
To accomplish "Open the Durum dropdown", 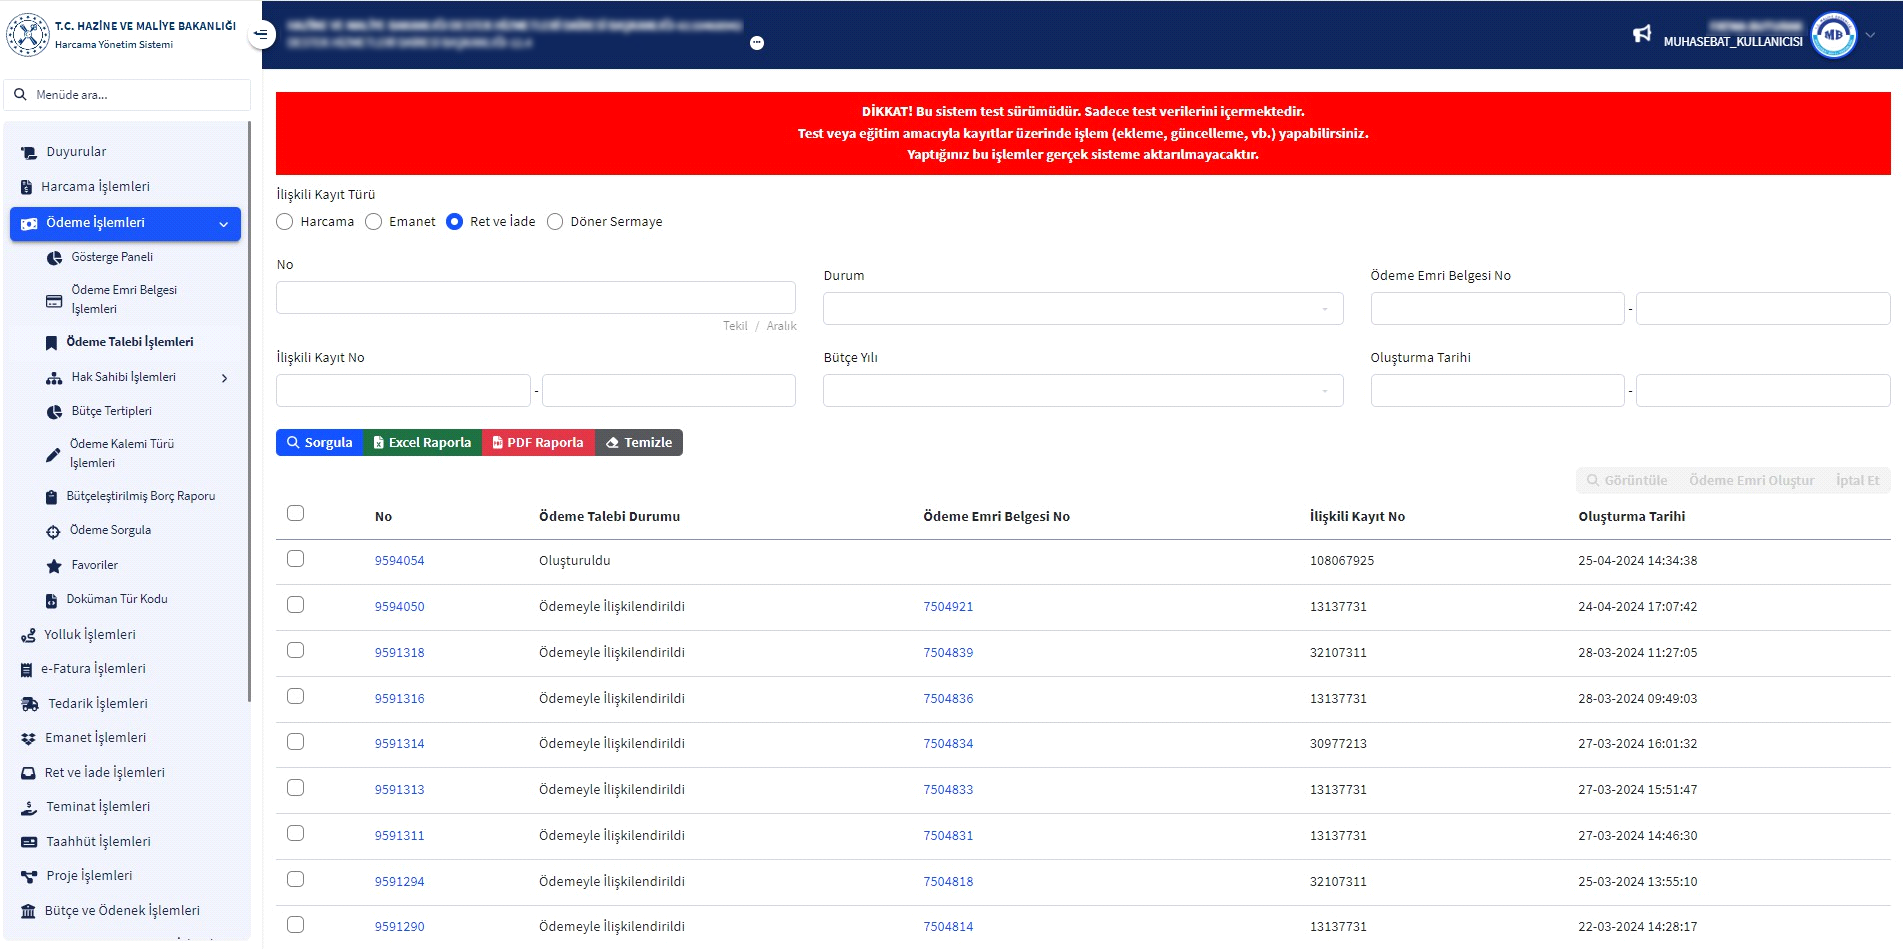I will pyautogui.click(x=1082, y=309).
